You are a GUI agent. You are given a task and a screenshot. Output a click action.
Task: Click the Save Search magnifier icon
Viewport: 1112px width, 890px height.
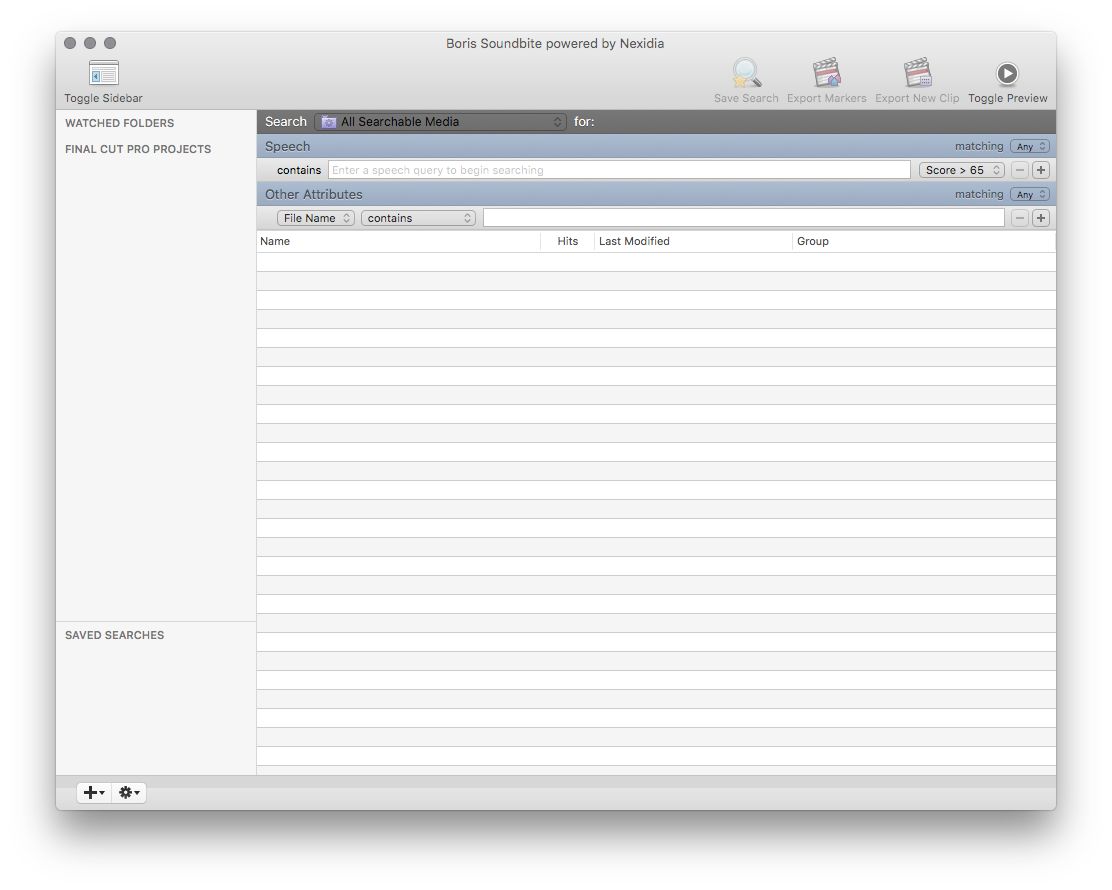(746, 74)
